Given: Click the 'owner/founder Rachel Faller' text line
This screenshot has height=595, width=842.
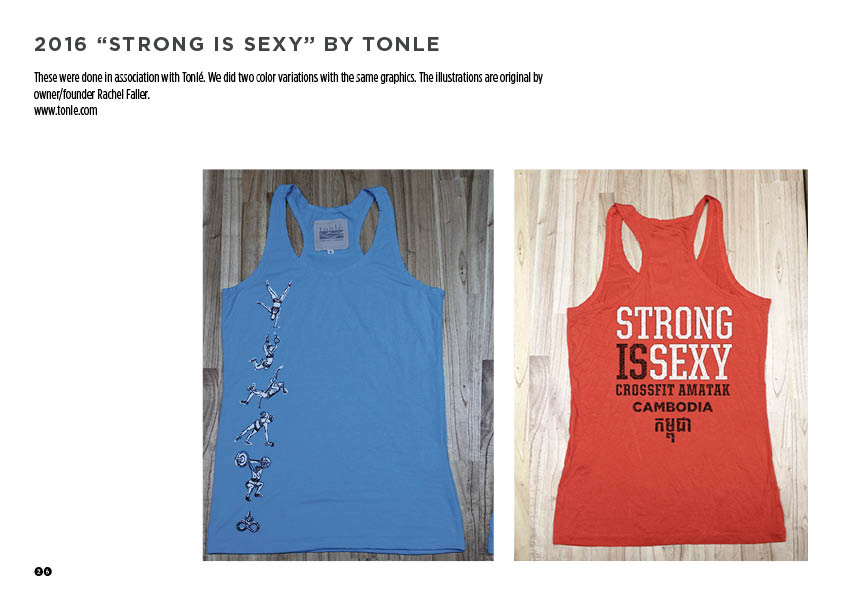Looking at the screenshot, I should pos(92,94).
